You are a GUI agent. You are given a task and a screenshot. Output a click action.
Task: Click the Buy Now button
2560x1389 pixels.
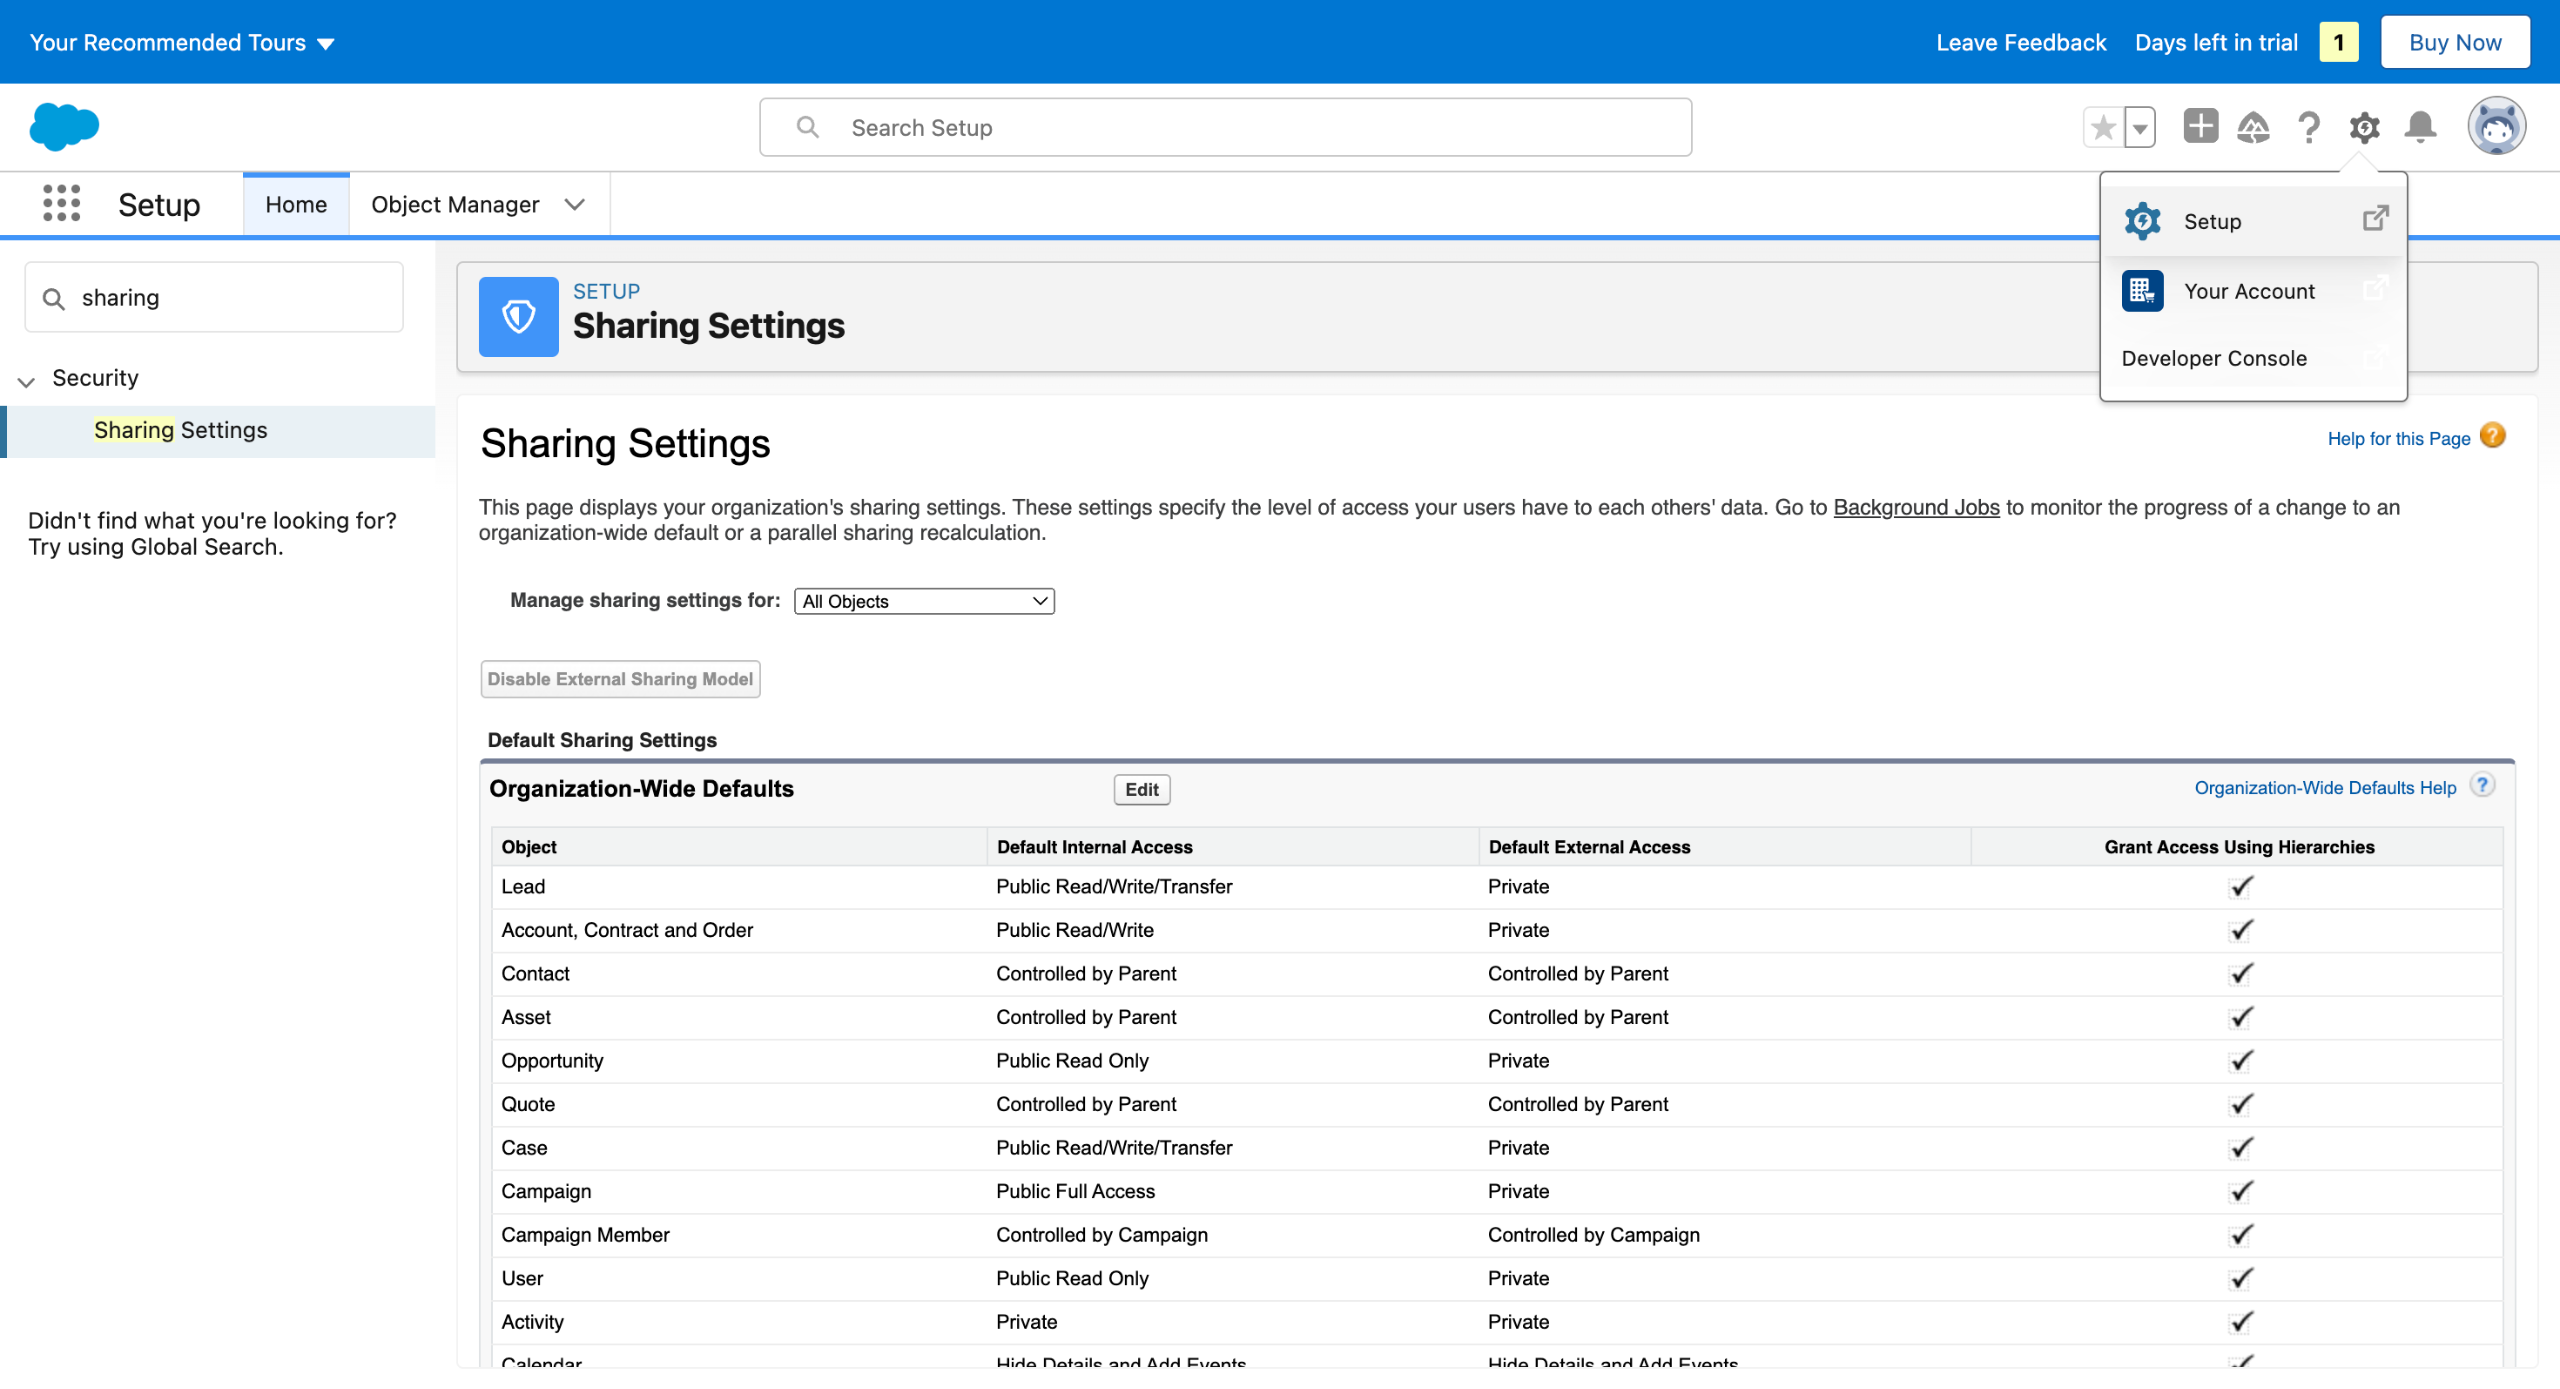click(2455, 42)
